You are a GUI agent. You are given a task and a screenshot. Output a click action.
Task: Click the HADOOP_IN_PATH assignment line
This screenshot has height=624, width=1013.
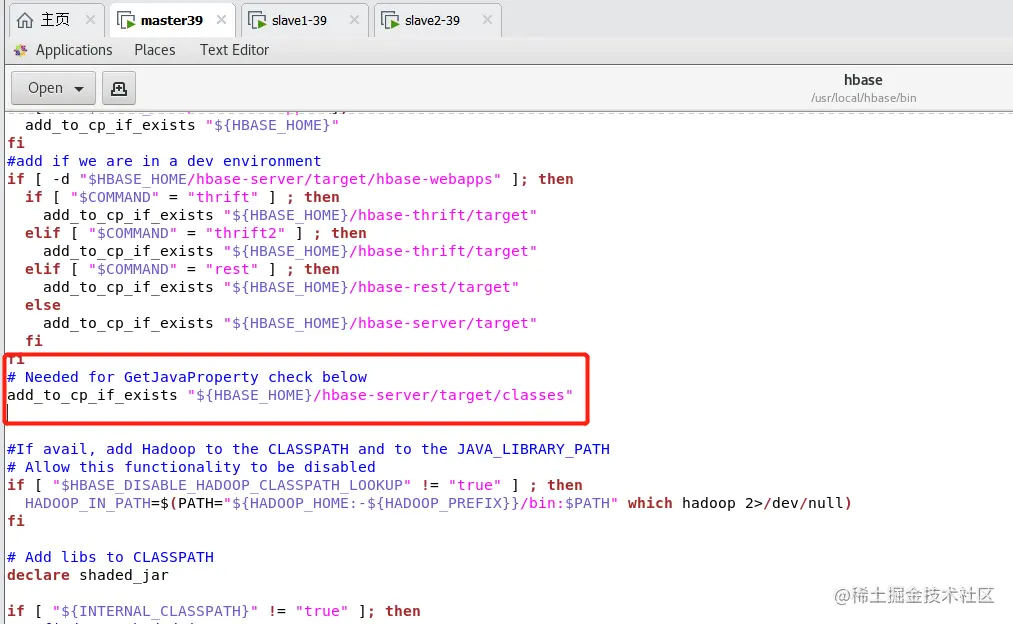coord(438,503)
